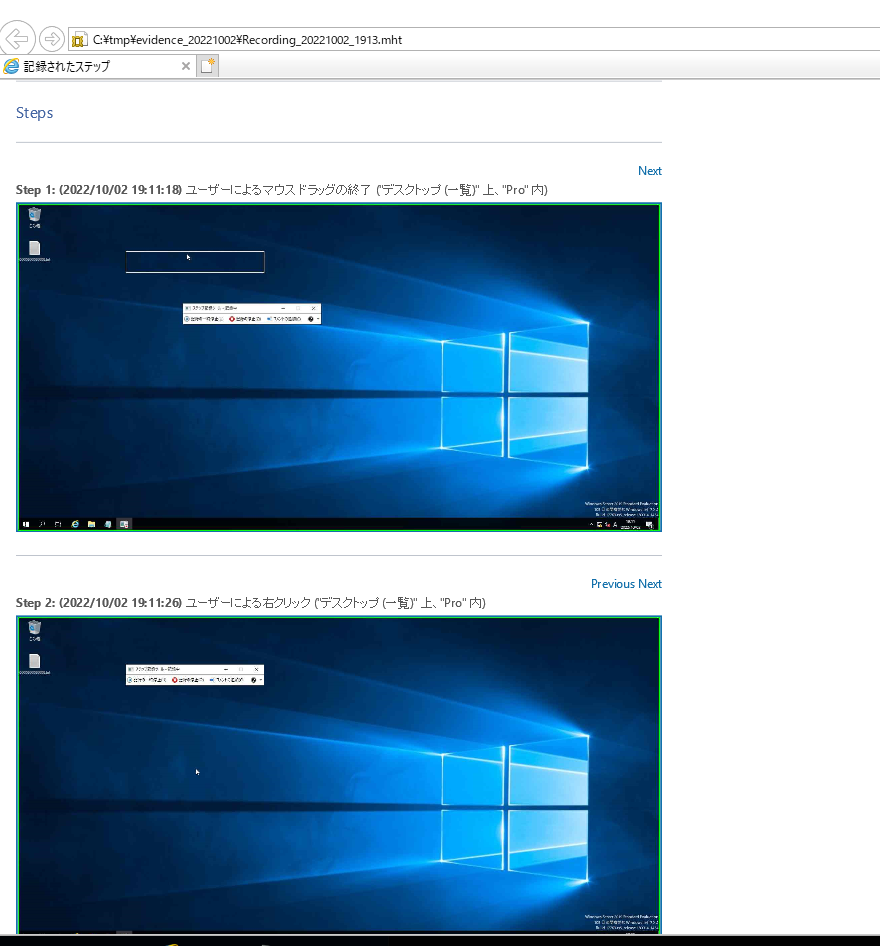
Task: Go back with the browser Back arrow
Action: (17, 39)
